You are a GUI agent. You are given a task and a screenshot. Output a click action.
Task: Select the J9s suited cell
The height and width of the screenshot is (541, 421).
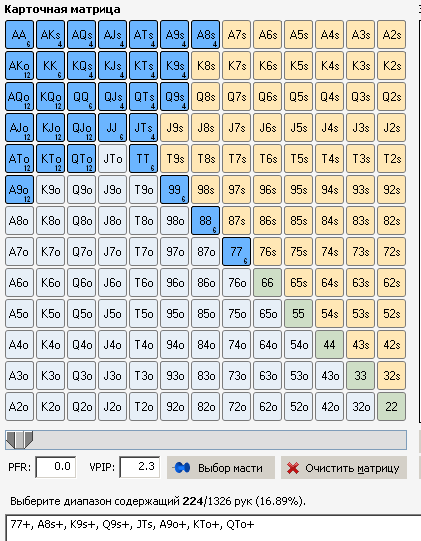175,128
